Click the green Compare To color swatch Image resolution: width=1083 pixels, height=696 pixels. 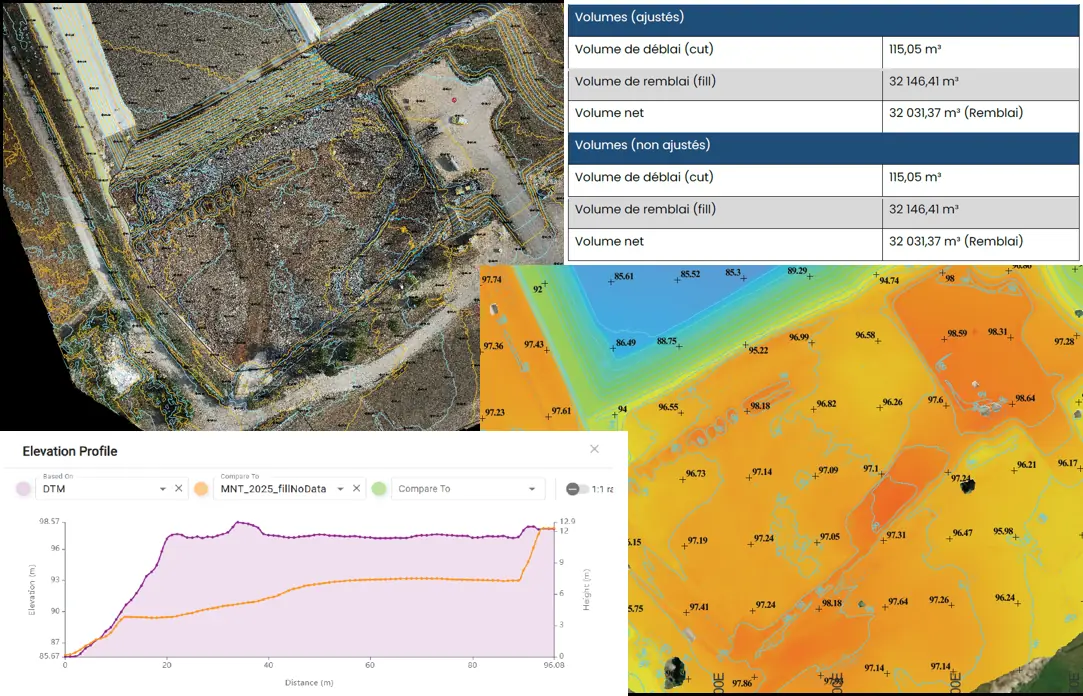tap(378, 489)
